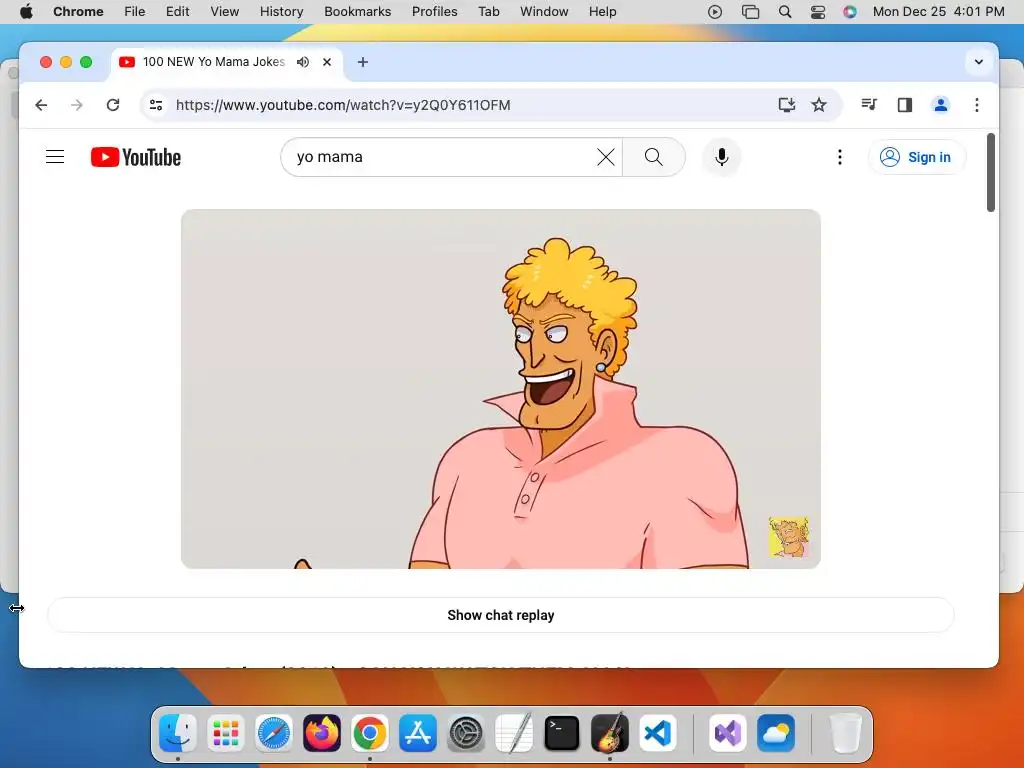The width and height of the screenshot is (1024, 768).
Task: Open the Profiles menu
Action: 434,12
